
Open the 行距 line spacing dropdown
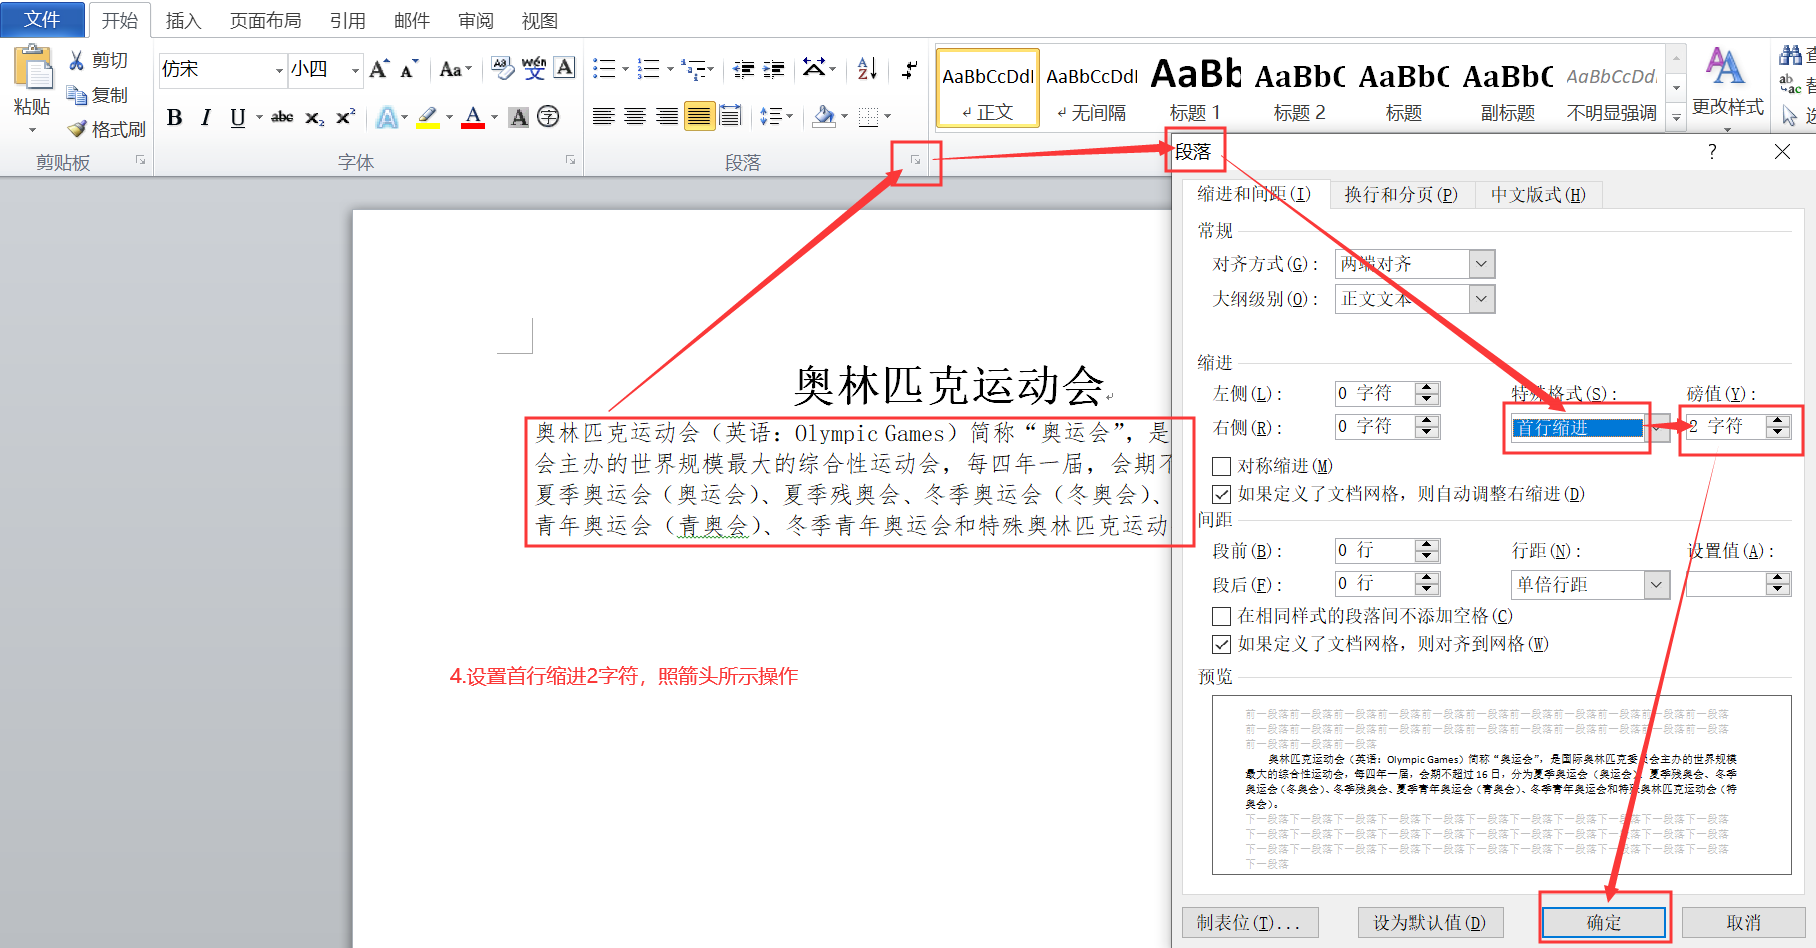pyautogui.click(x=1657, y=585)
